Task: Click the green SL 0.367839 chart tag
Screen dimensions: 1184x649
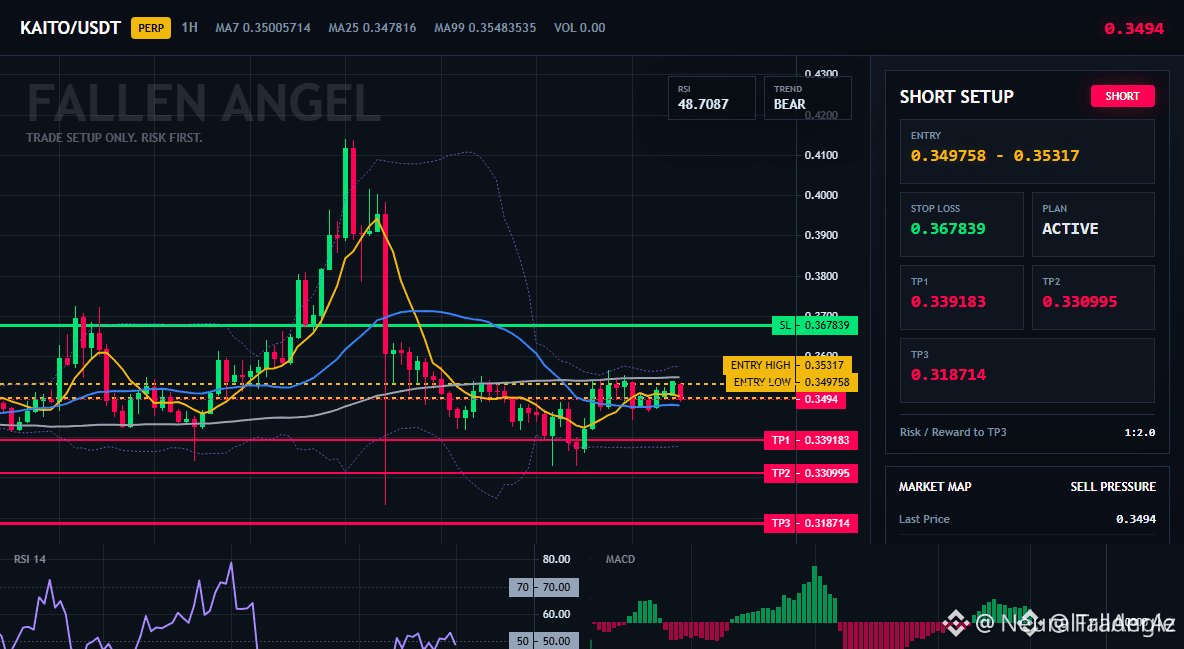Action: coord(815,326)
